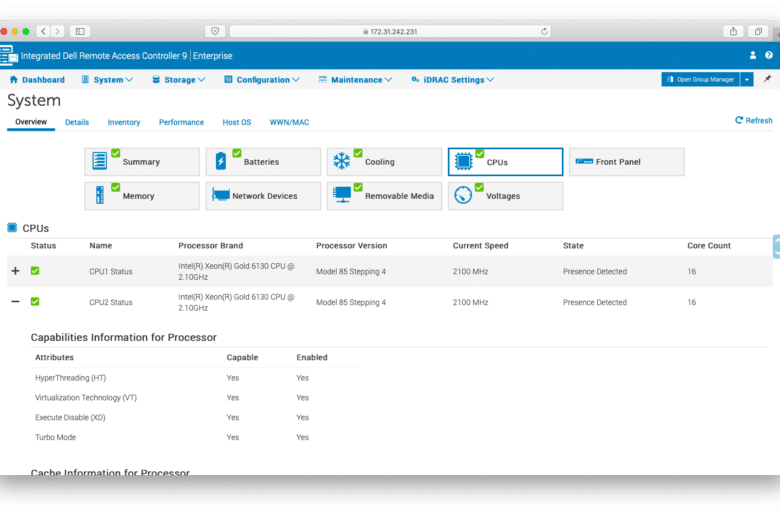Open the Cooling snowflake tile
Screen dimensions: 780x516
tap(384, 162)
